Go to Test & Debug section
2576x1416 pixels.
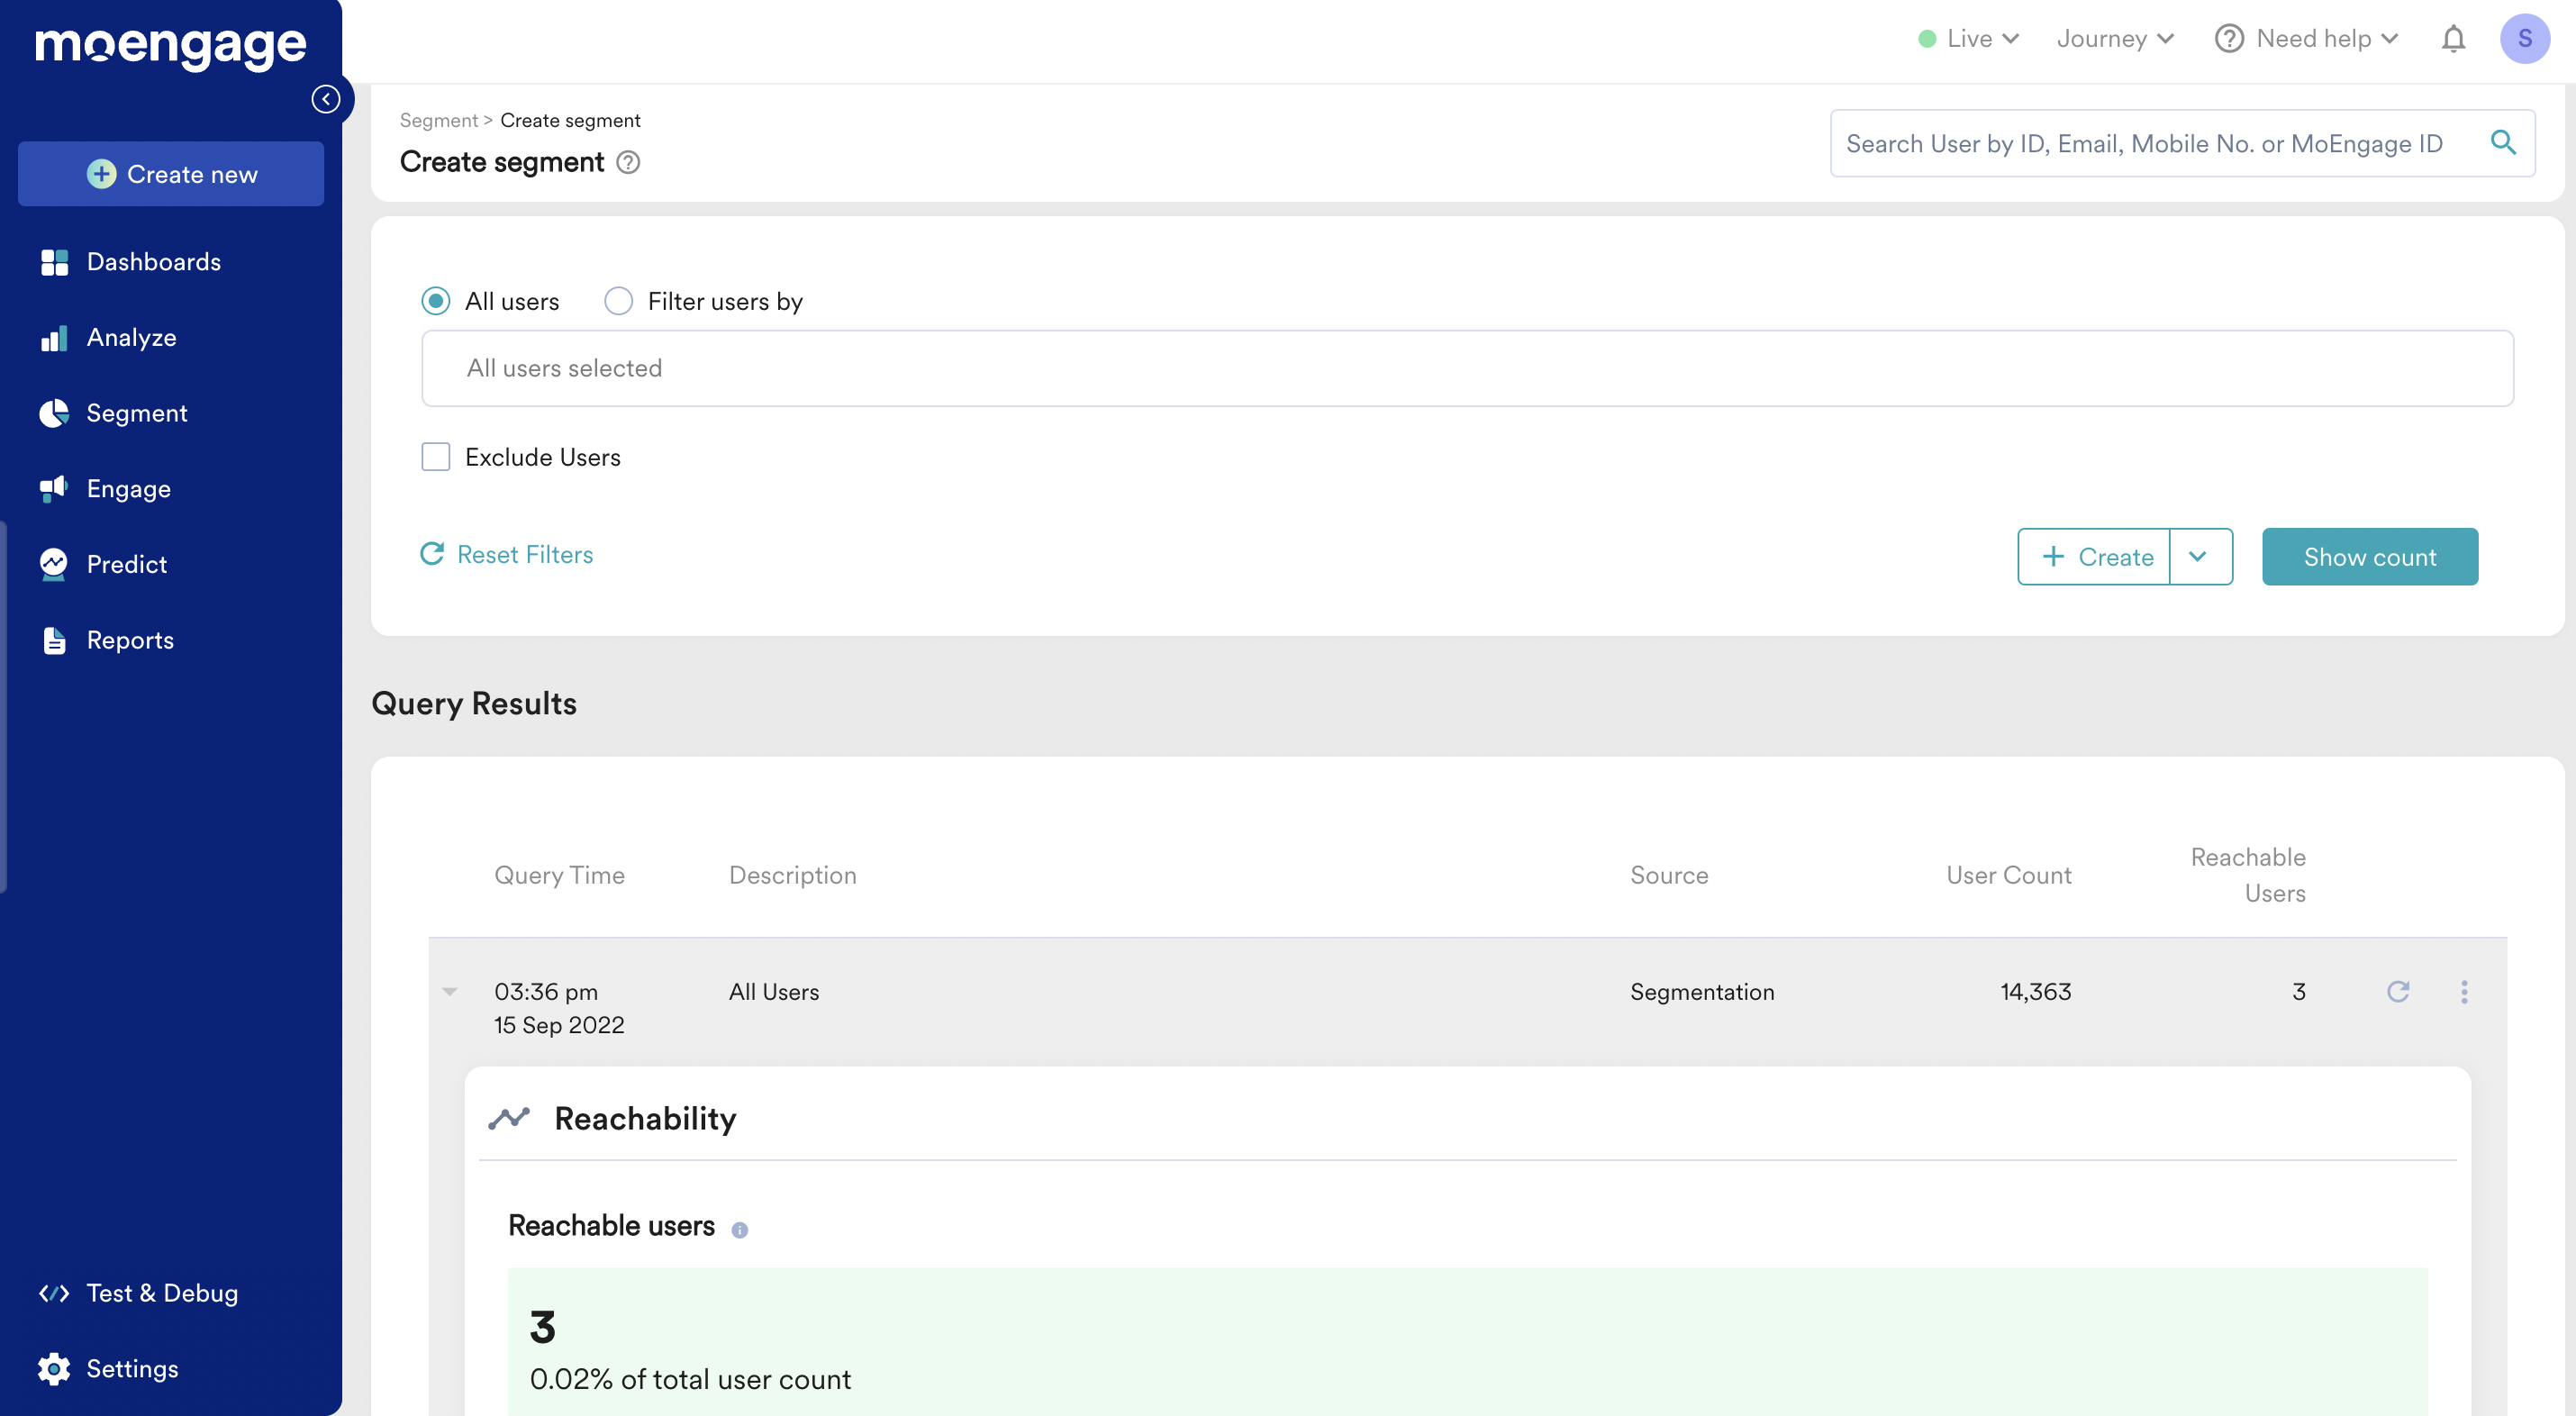point(162,1292)
